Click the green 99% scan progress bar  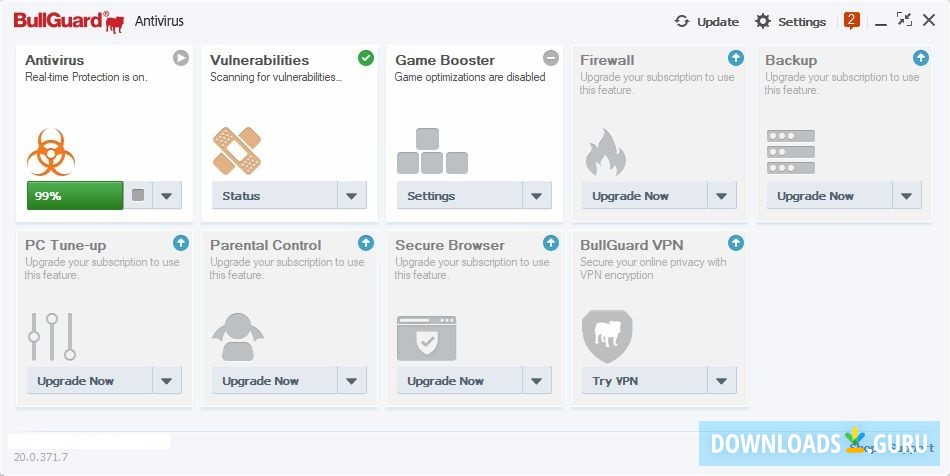tap(75, 196)
